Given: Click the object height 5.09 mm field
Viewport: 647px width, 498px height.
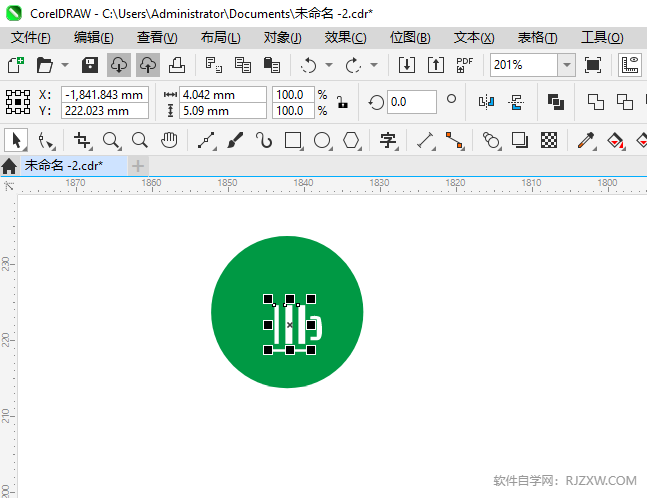Looking at the screenshot, I should coord(223,111).
